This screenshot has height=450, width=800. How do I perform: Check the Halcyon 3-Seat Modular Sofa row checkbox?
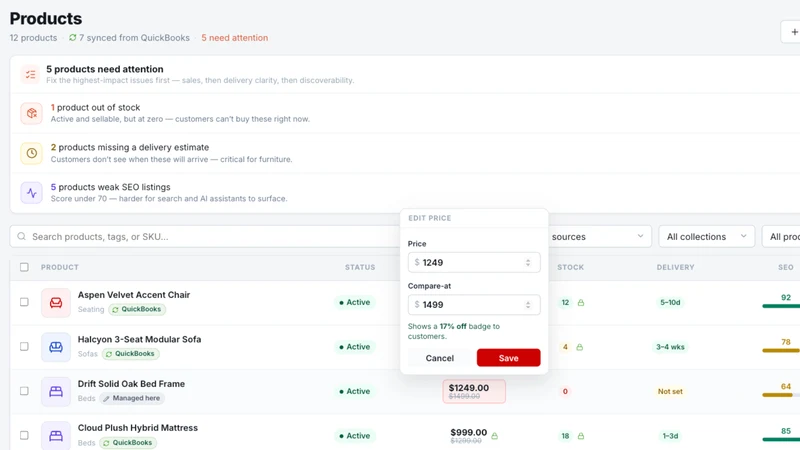point(24,346)
